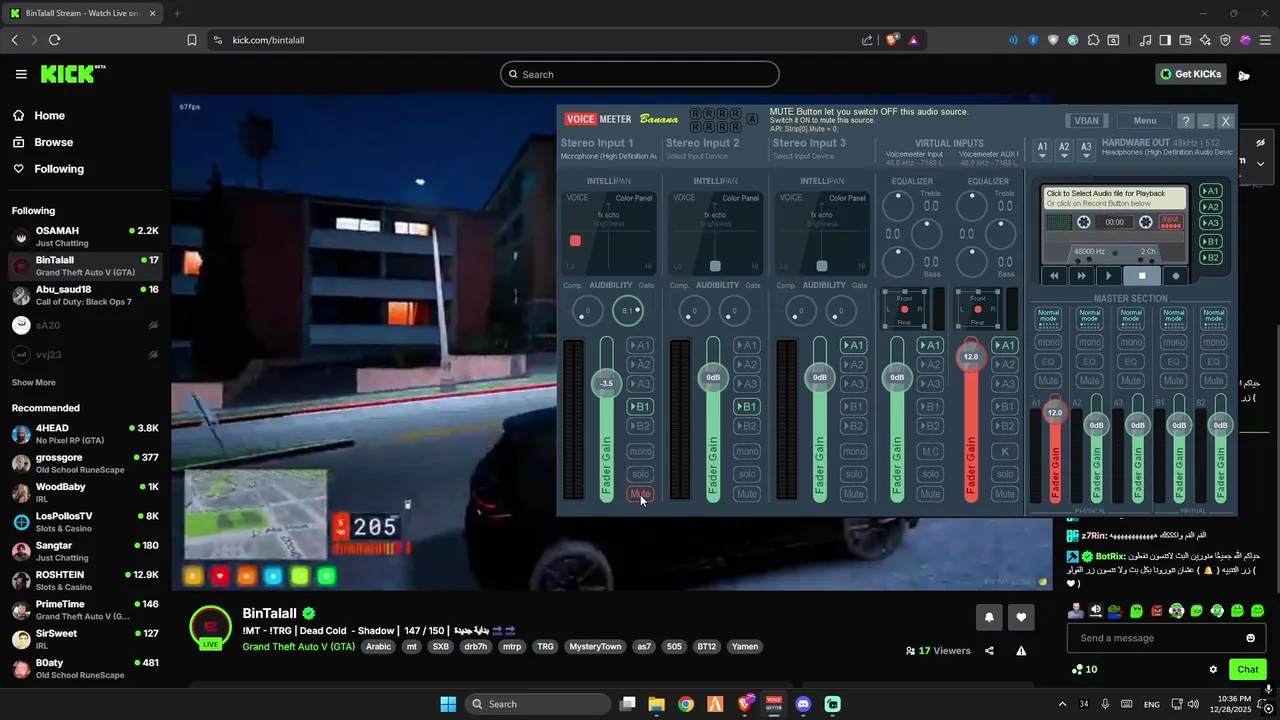Click the notification bell under the stream
Image resolution: width=1280 pixels, height=720 pixels.
click(x=989, y=617)
